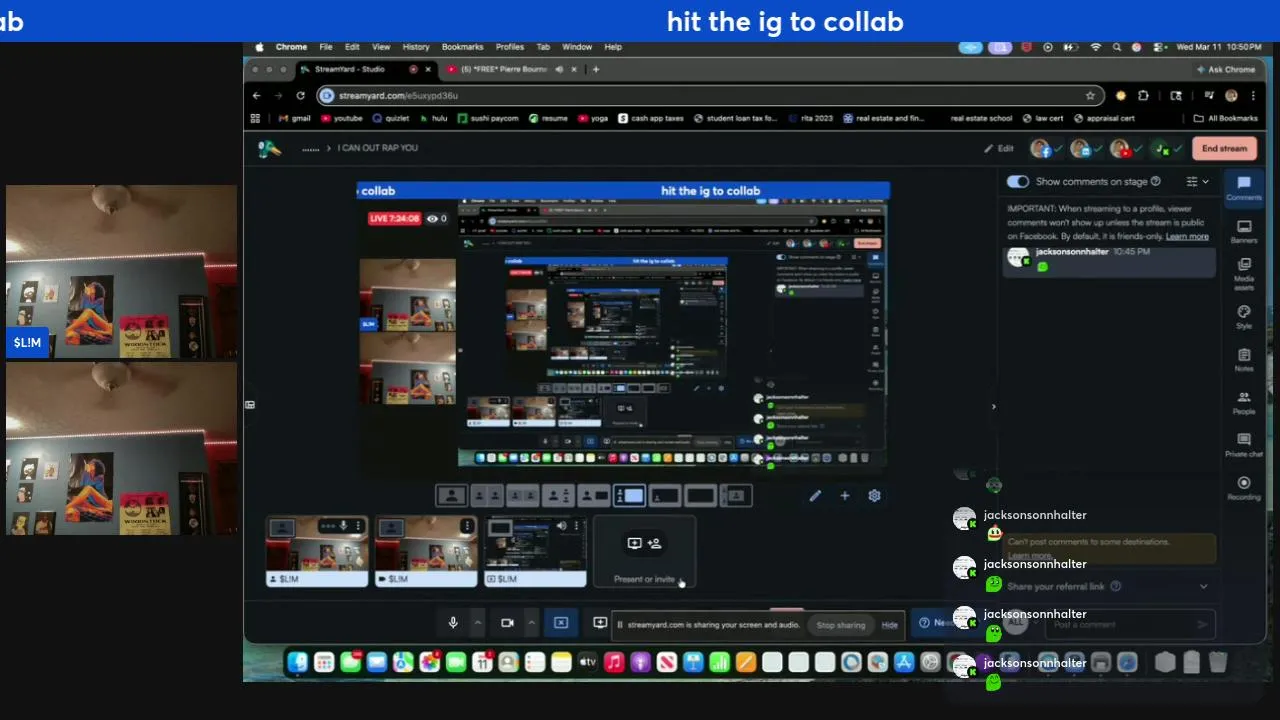Open Music app from the Dock

pyautogui.click(x=614, y=662)
